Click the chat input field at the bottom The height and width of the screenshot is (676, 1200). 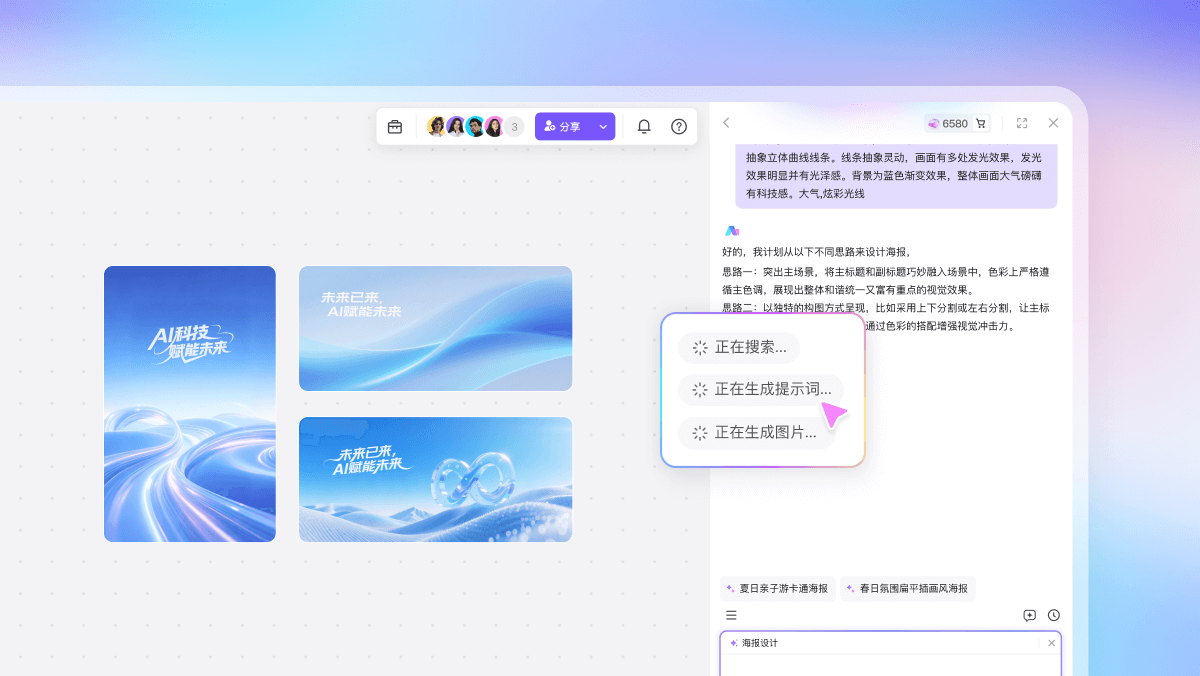[x=890, y=665]
